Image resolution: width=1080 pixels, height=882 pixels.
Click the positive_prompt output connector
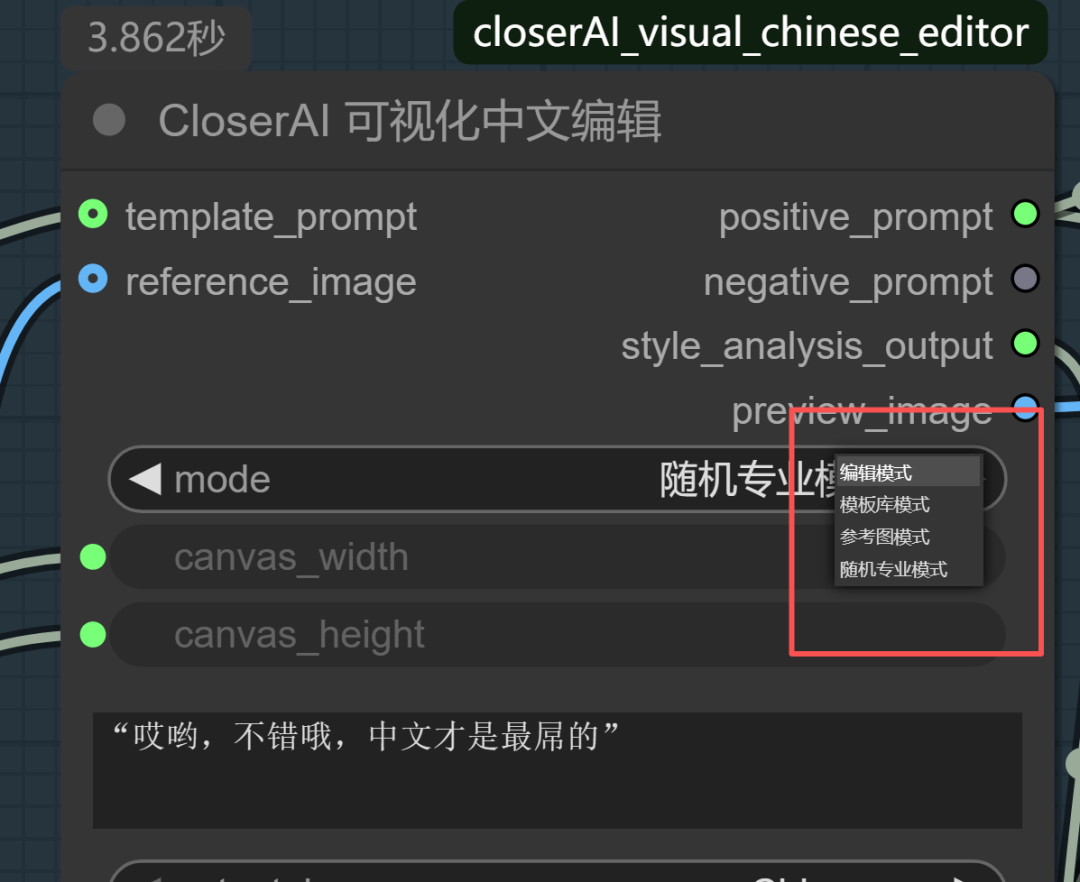point(1025,214)
